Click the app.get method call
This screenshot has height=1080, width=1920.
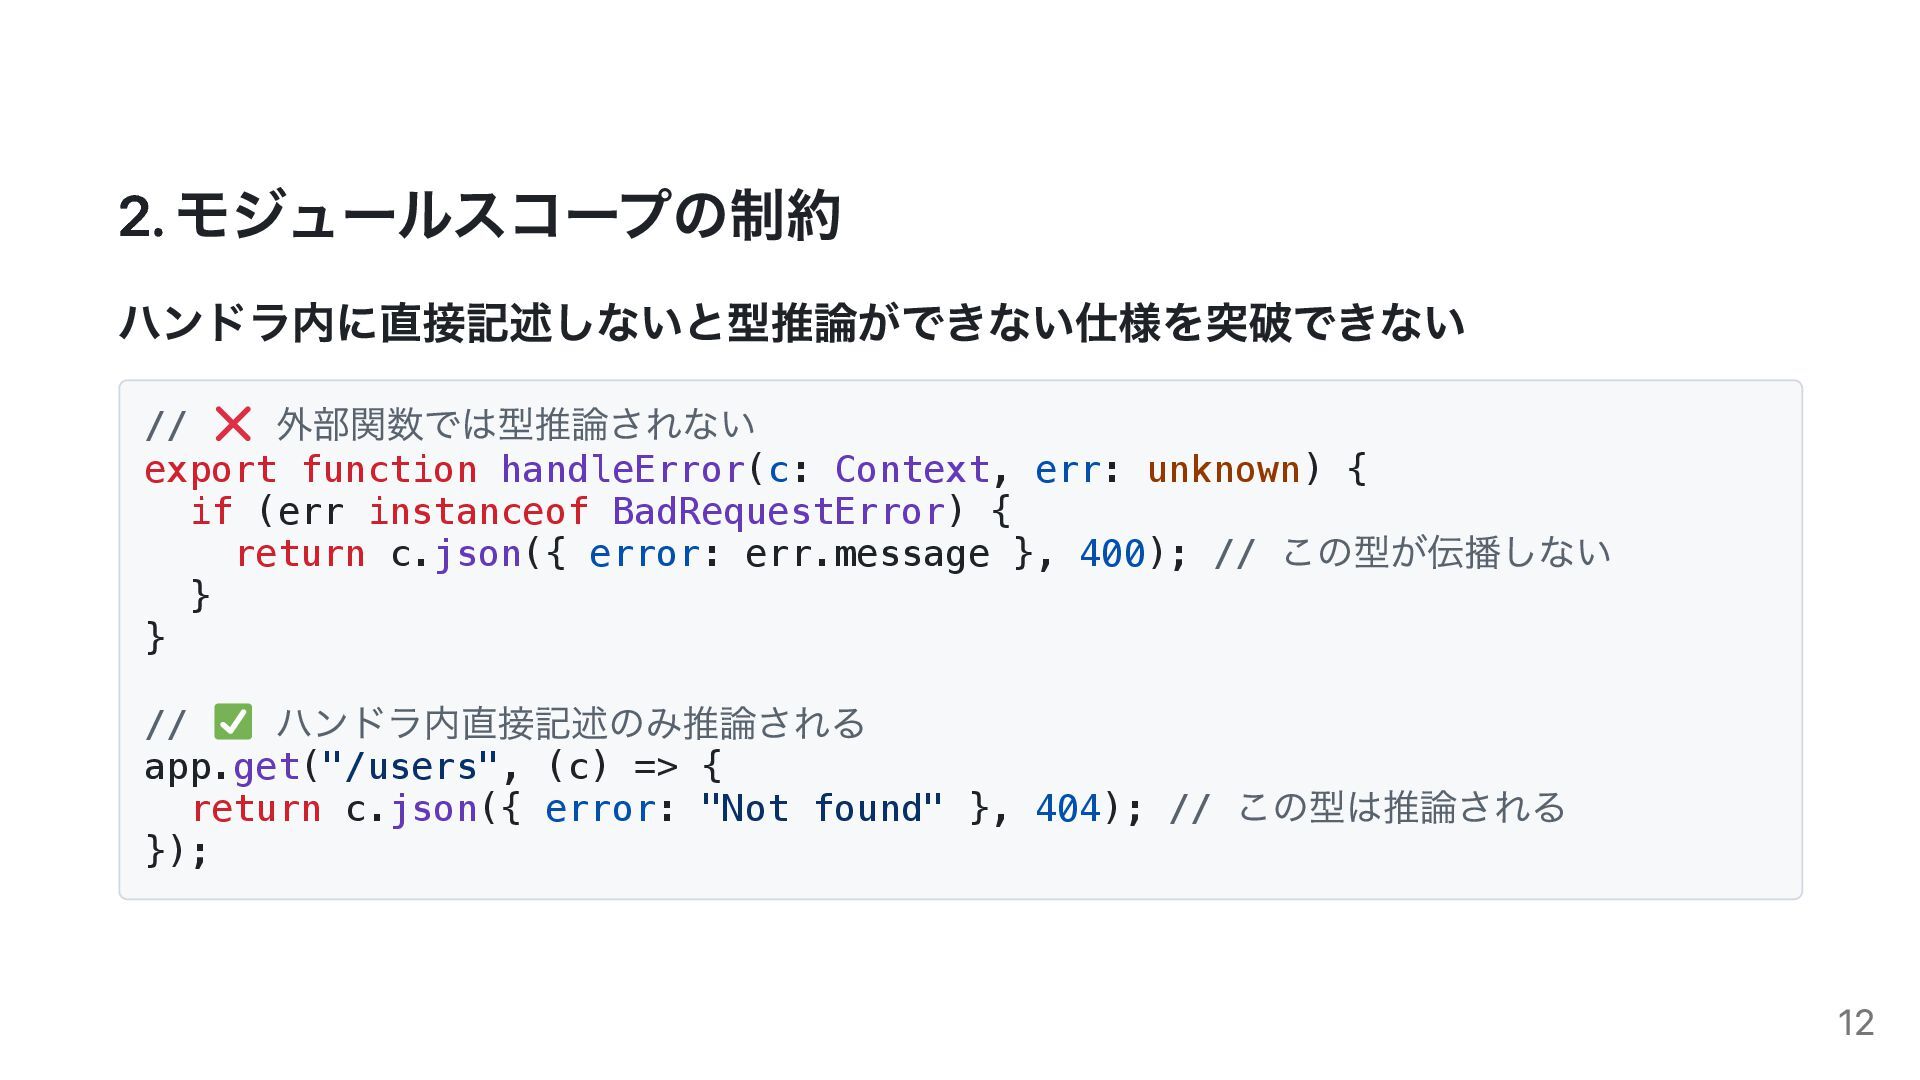(x=222, y=767)
